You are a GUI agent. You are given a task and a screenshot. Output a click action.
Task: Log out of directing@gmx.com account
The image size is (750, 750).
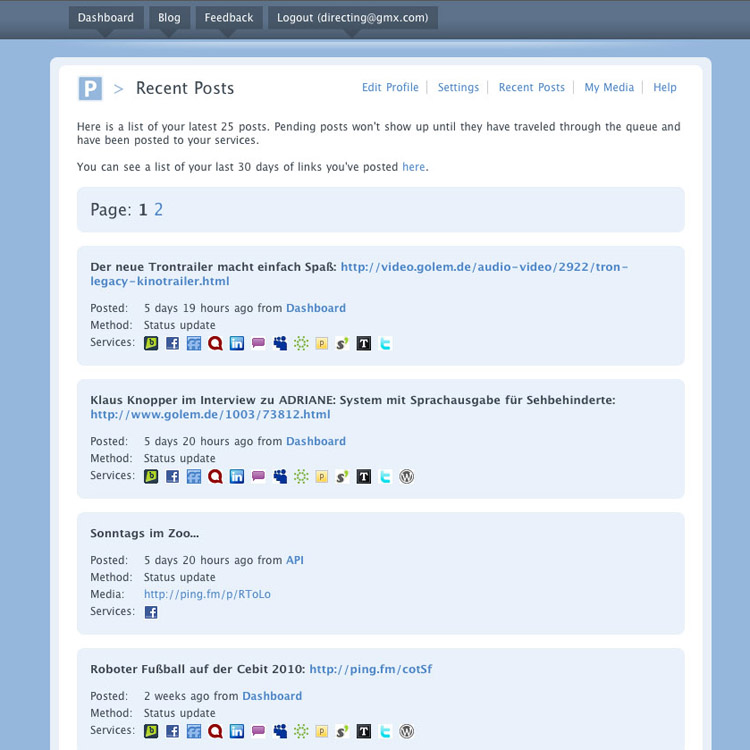[352, 18]
